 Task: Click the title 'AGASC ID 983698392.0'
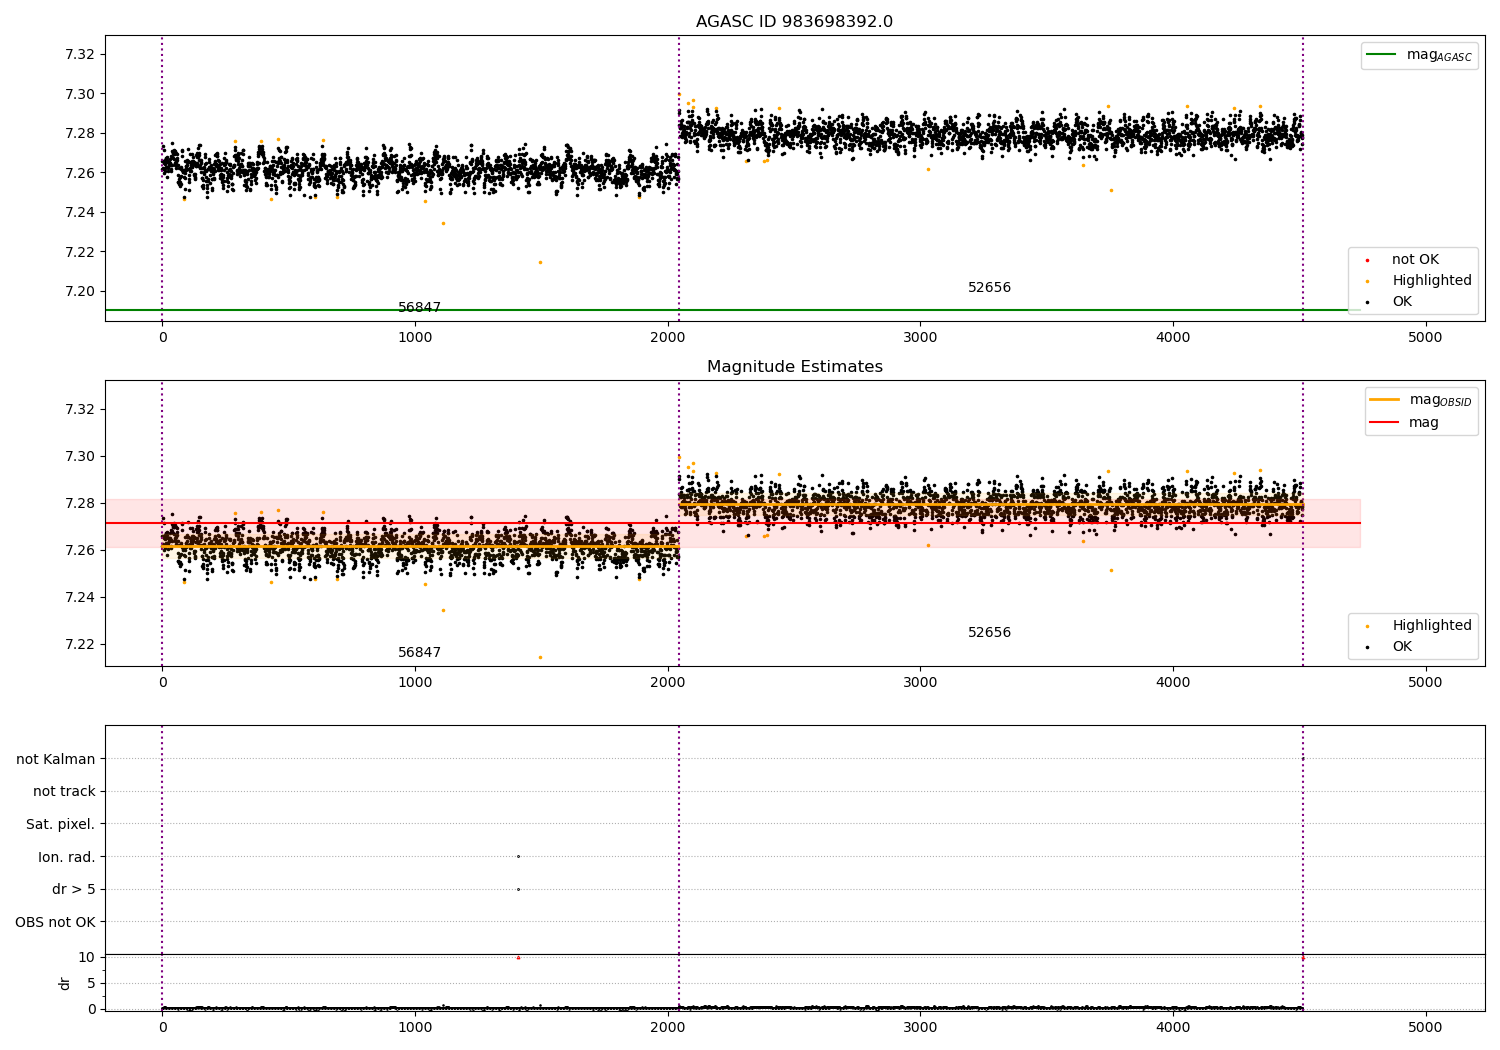pyautogui.click(x=794, y=22)
